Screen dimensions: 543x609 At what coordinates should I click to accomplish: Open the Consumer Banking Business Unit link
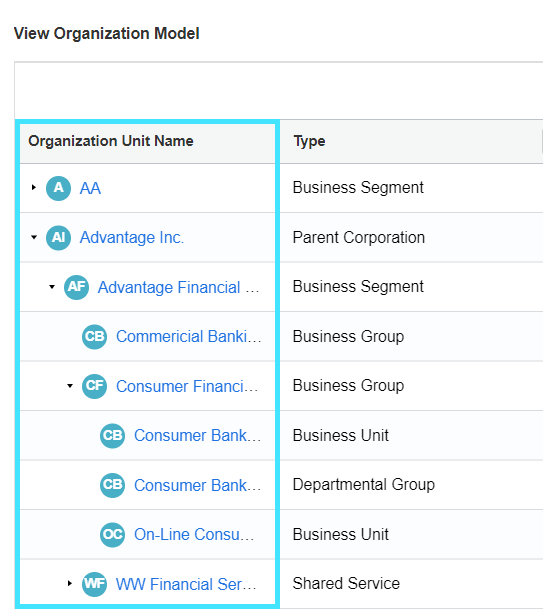[x=197, y=435]
